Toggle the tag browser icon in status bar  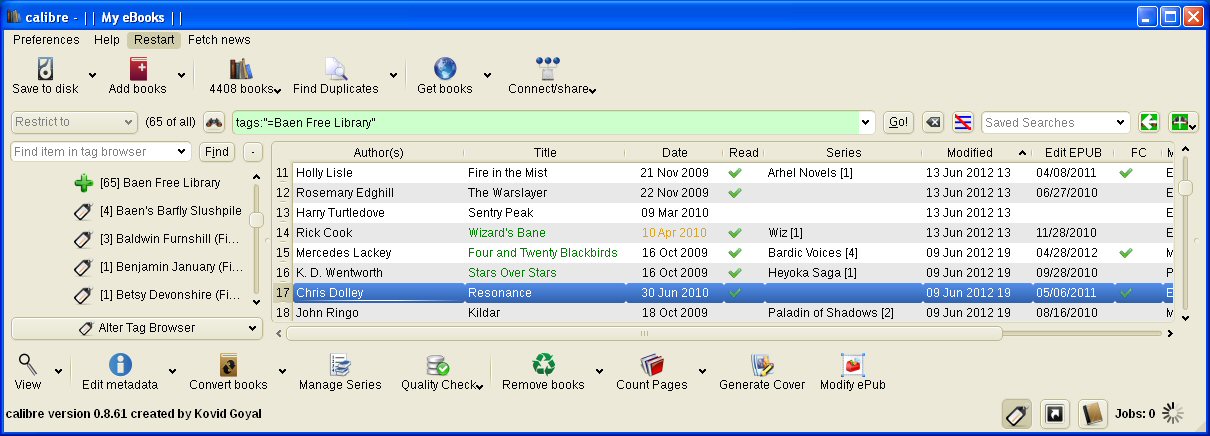(1017, 413)
